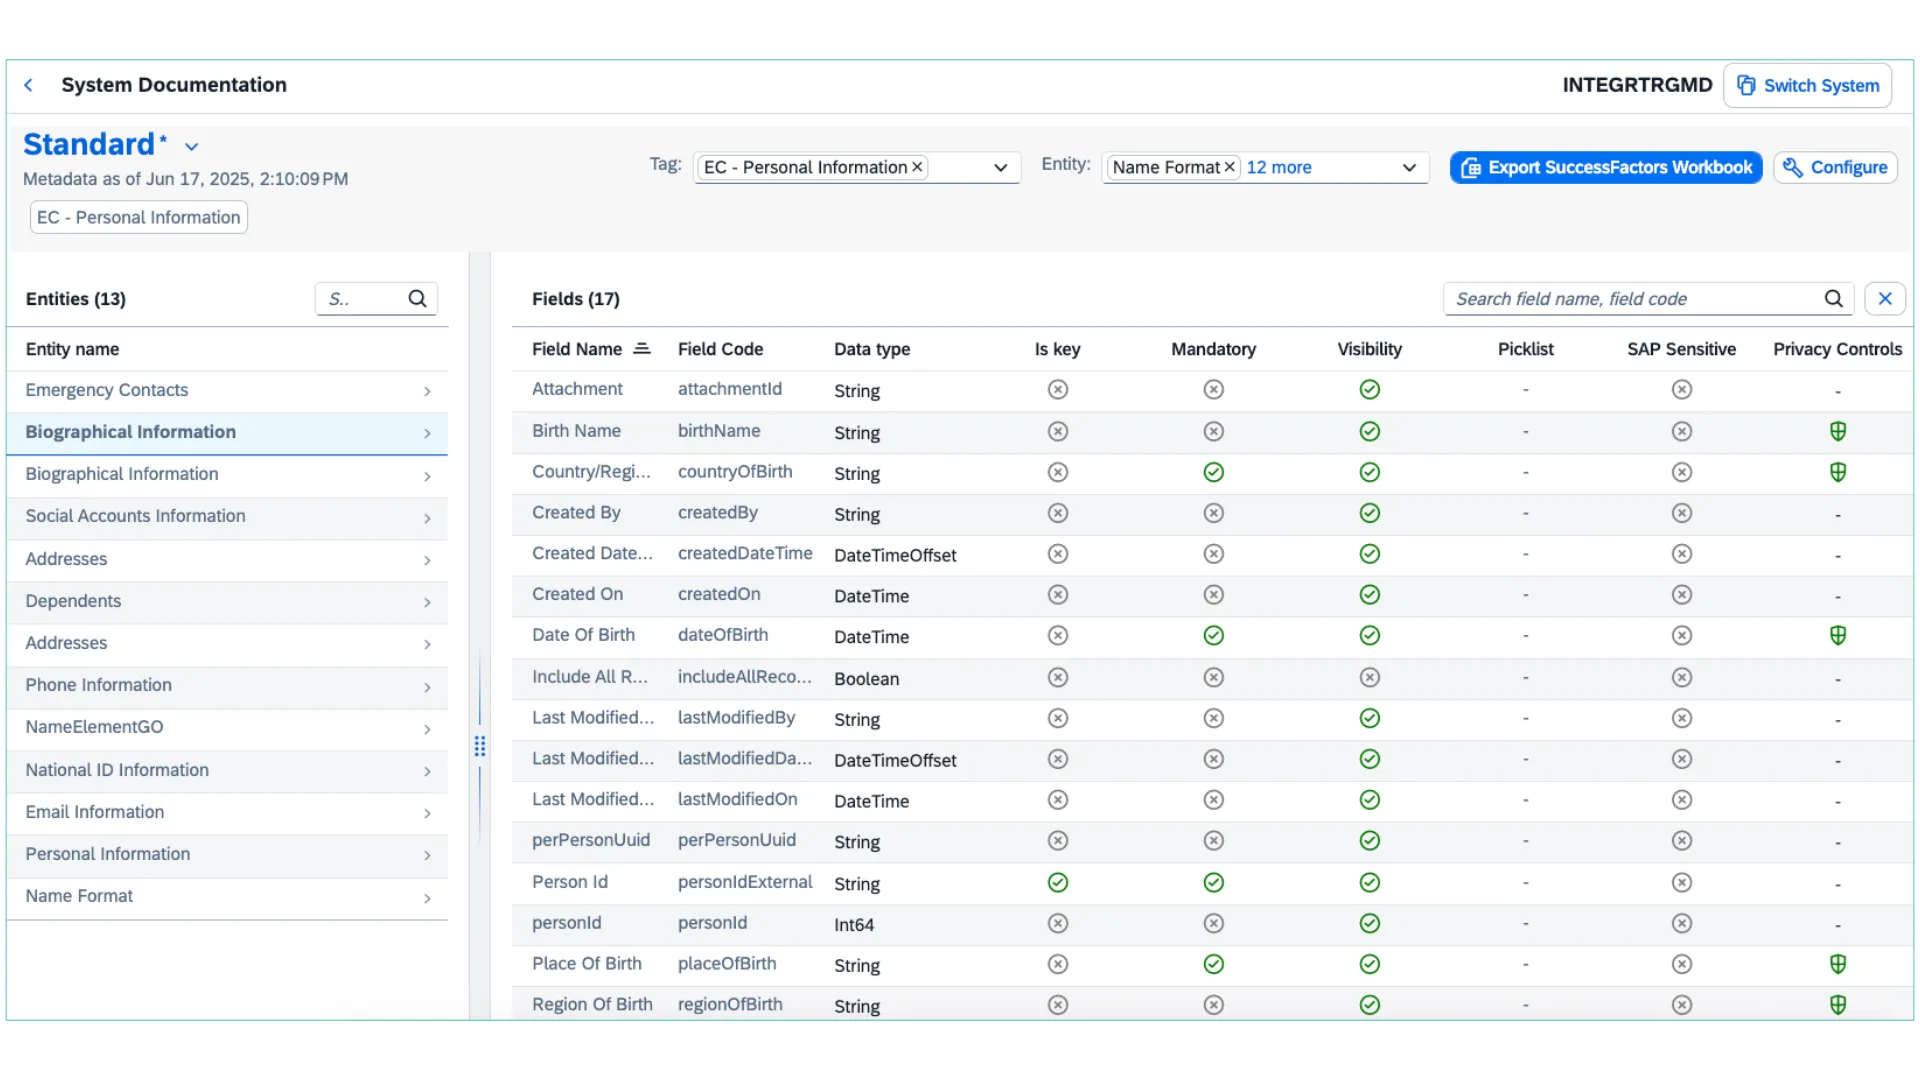The height and width of the screenshot is (1080, 1920).
Task: Click Country/Region privacy shield icon
Action: (x=1837, y=472)
